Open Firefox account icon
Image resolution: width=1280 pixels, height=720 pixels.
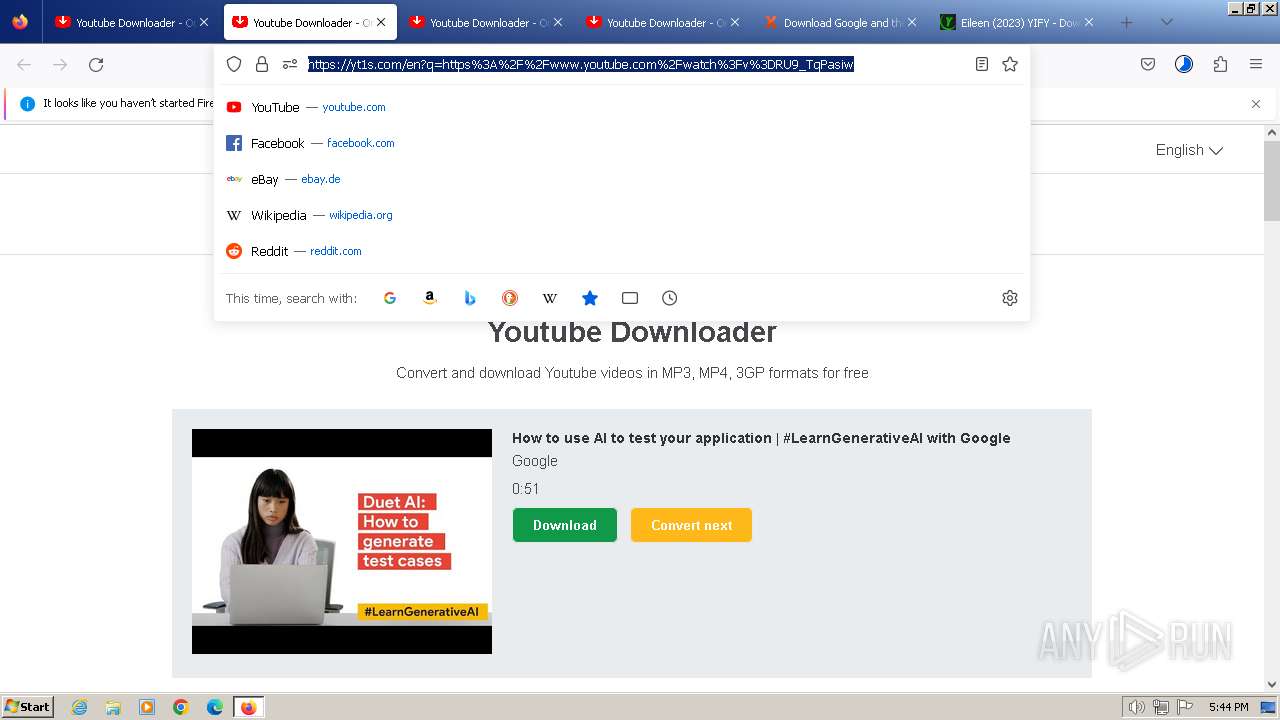[1184, 65]
